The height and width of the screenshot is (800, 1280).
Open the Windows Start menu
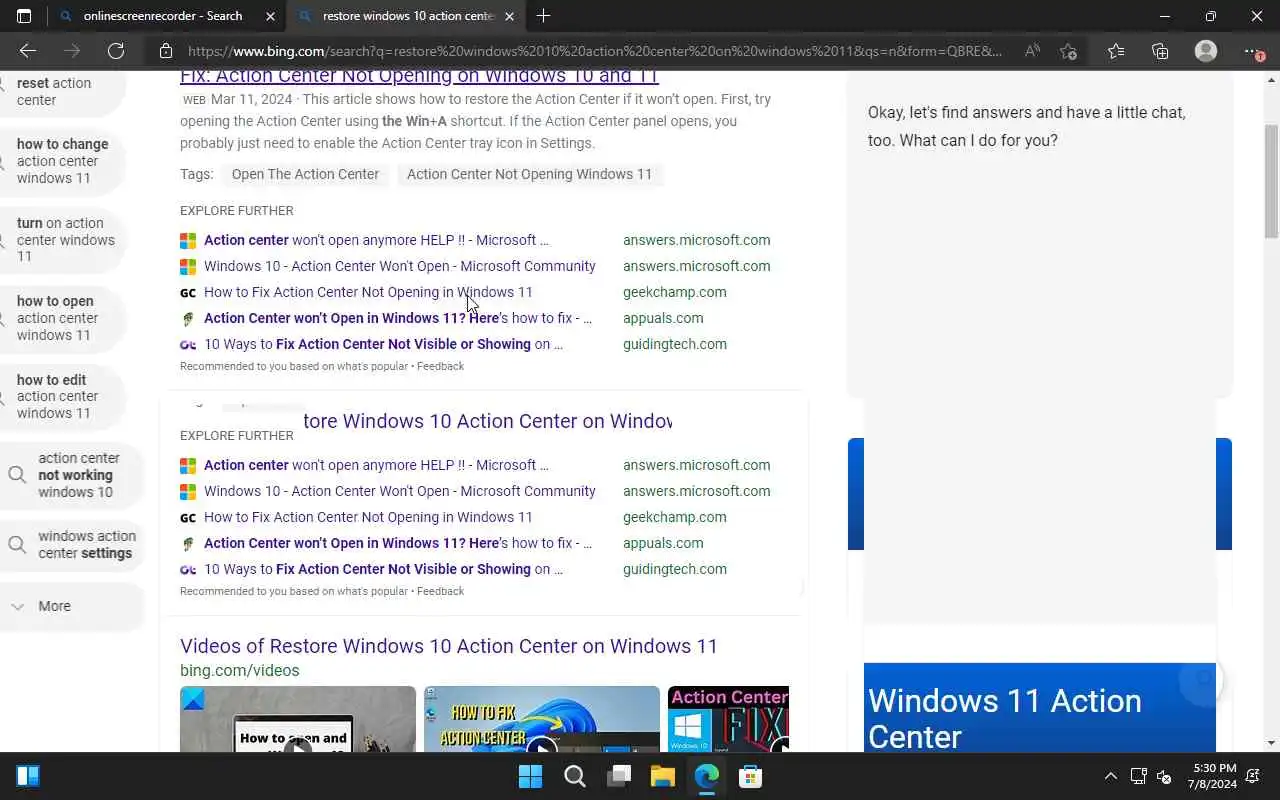click(530, 776)
